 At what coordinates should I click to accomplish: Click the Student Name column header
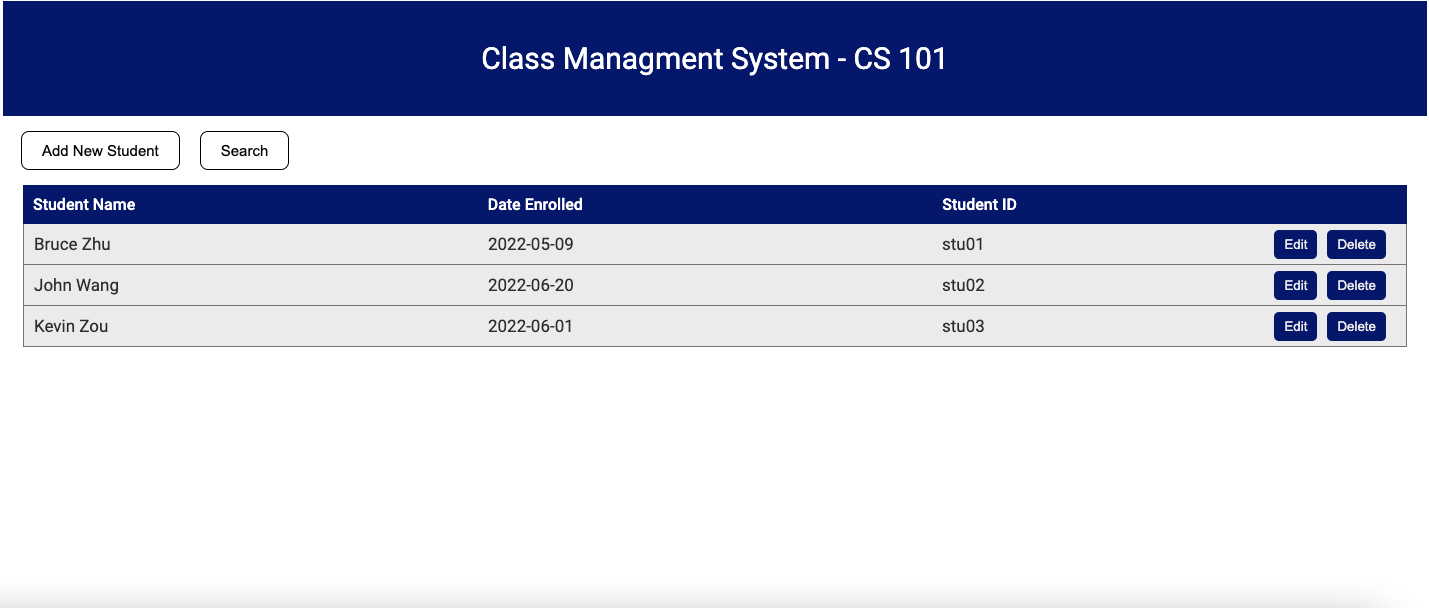[x=84, y=204]
